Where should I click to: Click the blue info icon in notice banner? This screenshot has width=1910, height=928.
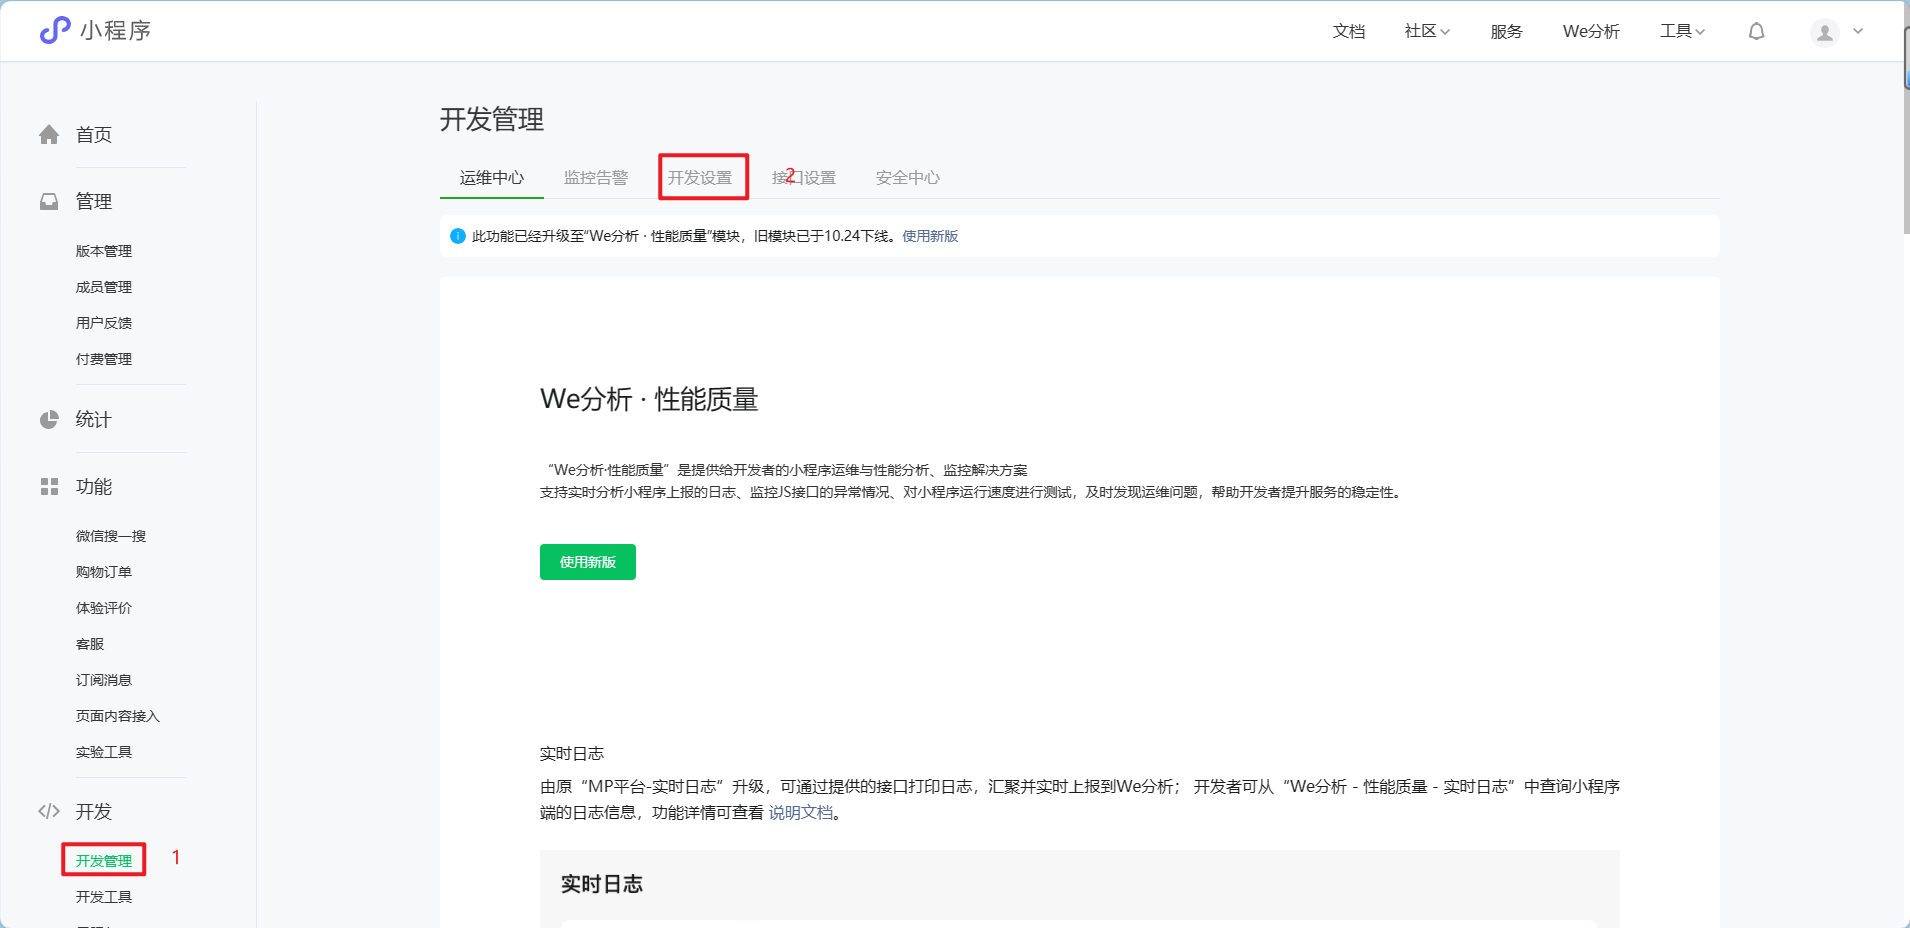click(x=458, y=236)
